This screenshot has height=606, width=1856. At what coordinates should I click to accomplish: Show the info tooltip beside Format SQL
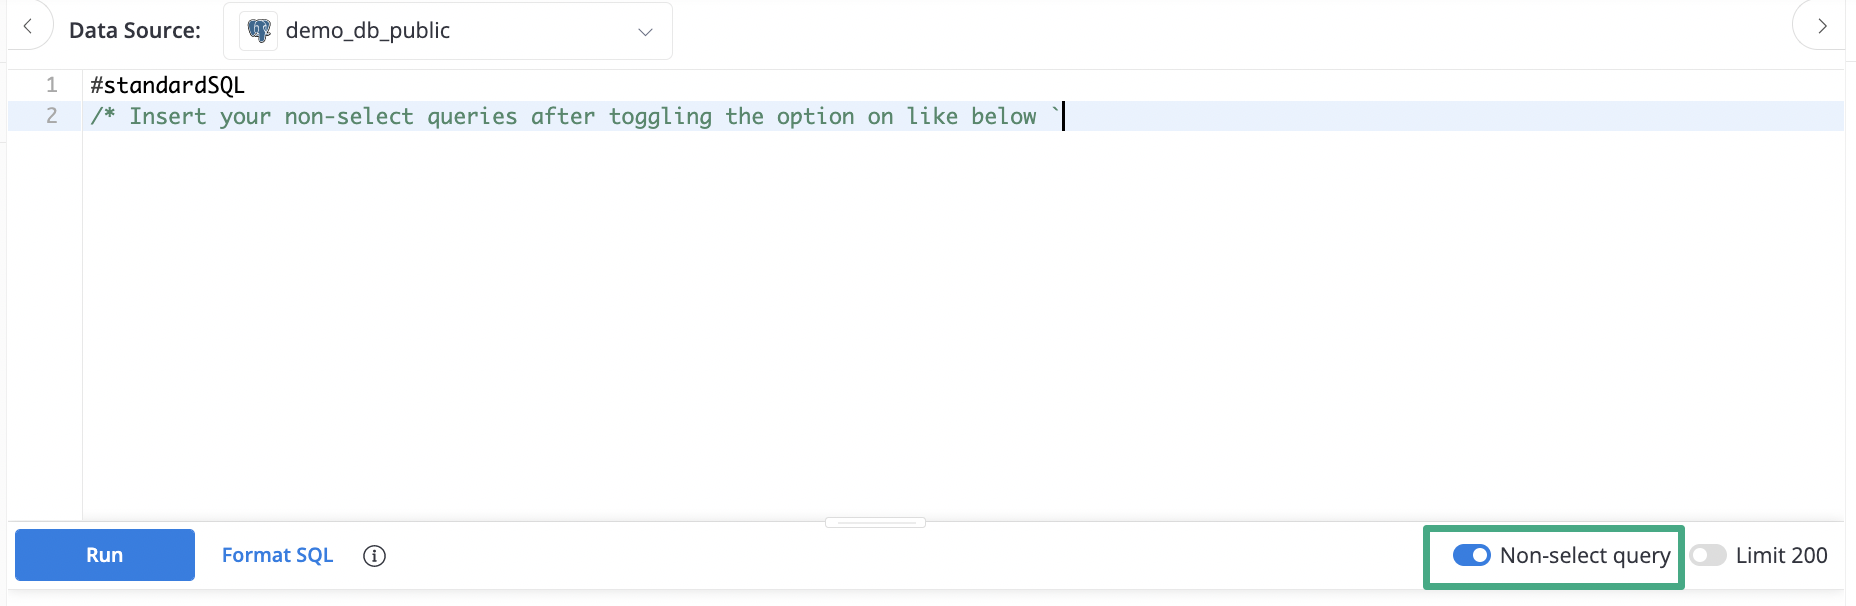(374, 556)
